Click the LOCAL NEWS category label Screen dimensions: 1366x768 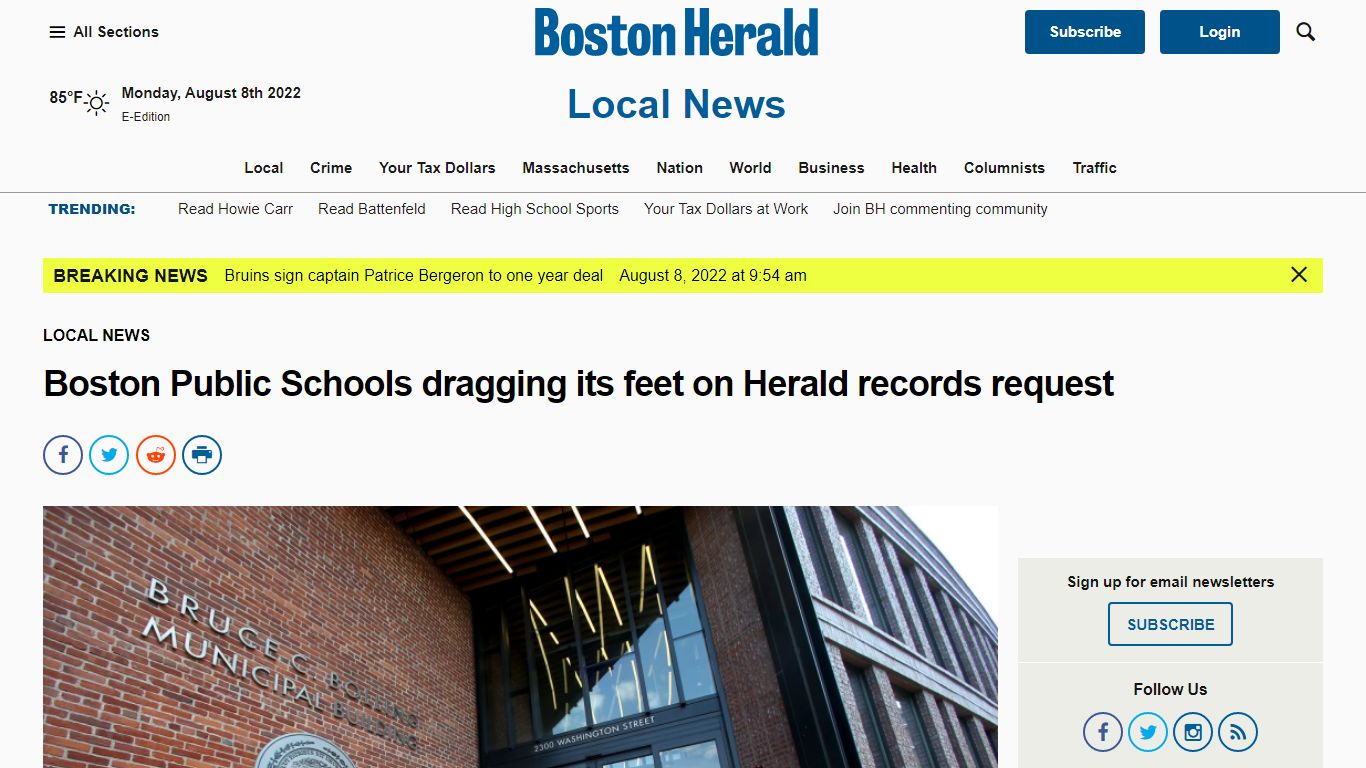pos(97,335)
